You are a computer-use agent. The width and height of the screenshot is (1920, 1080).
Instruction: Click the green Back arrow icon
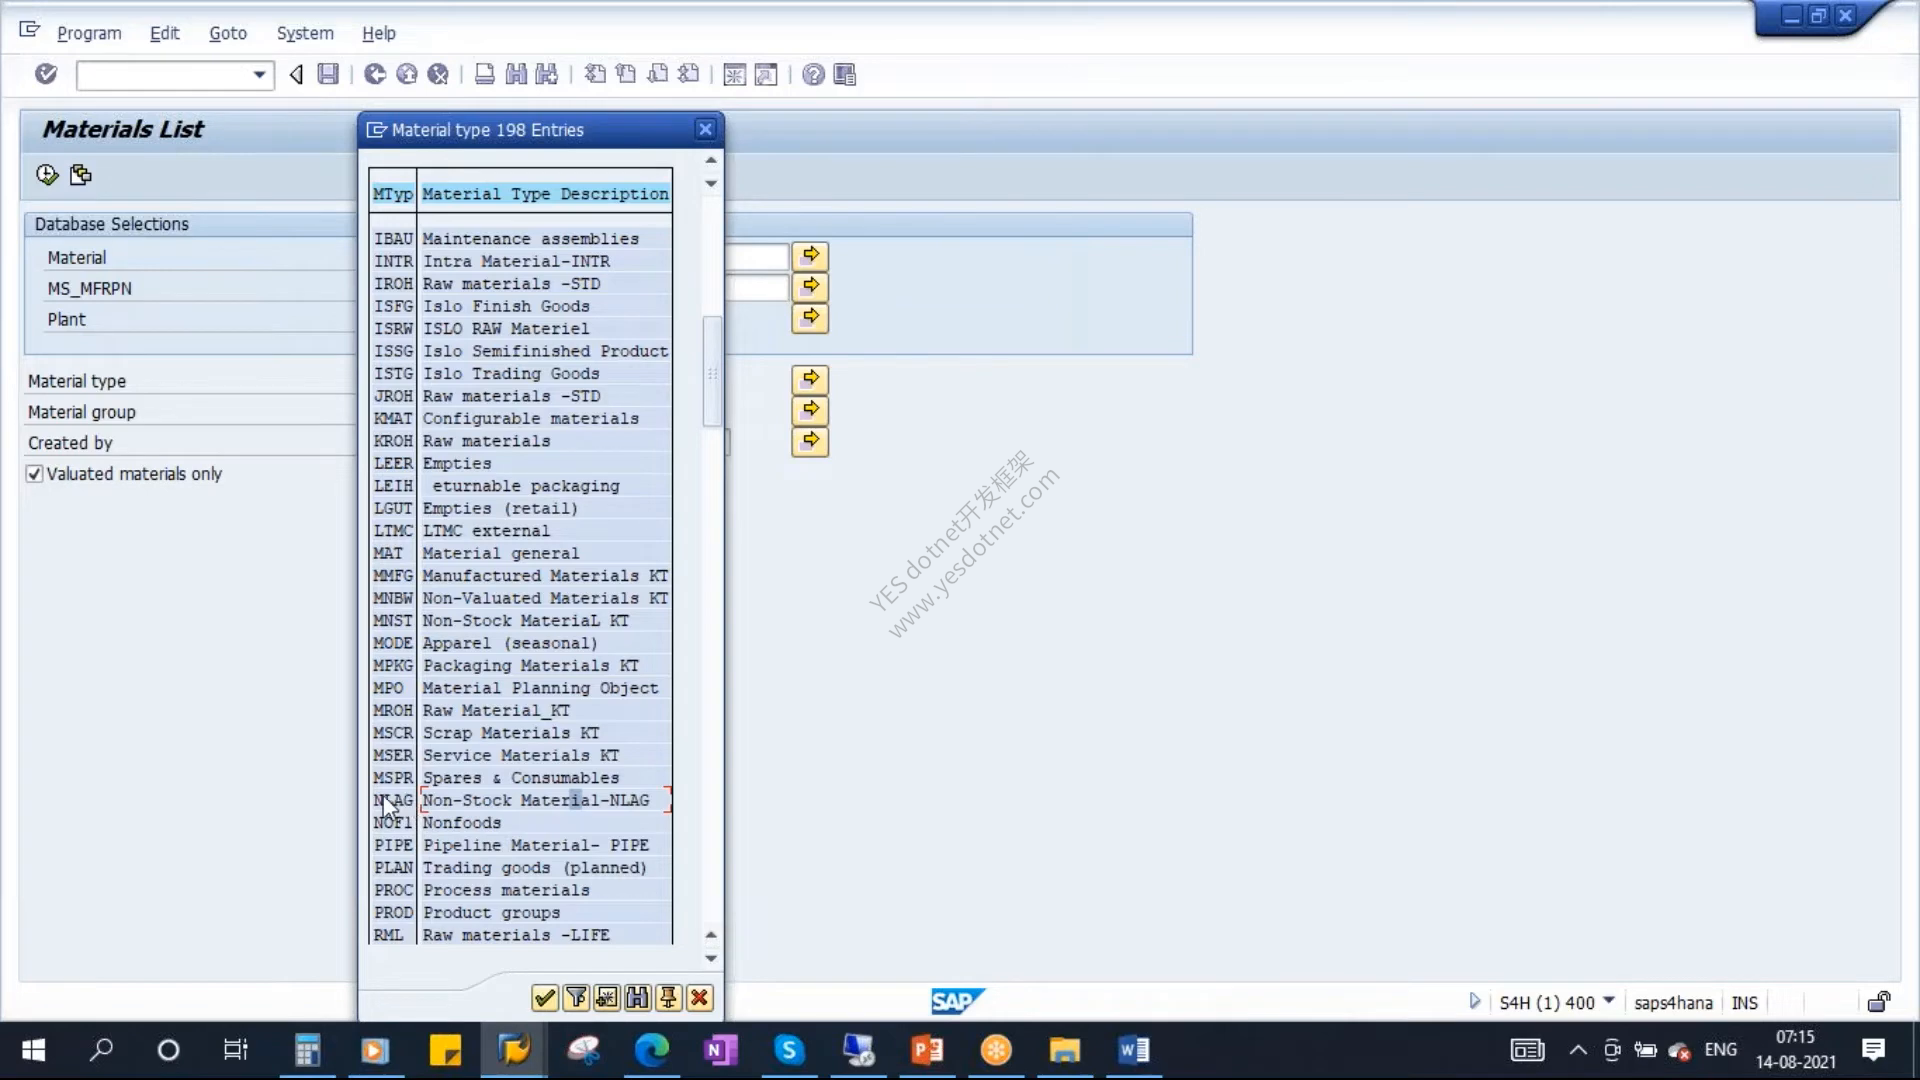[375, 74]
